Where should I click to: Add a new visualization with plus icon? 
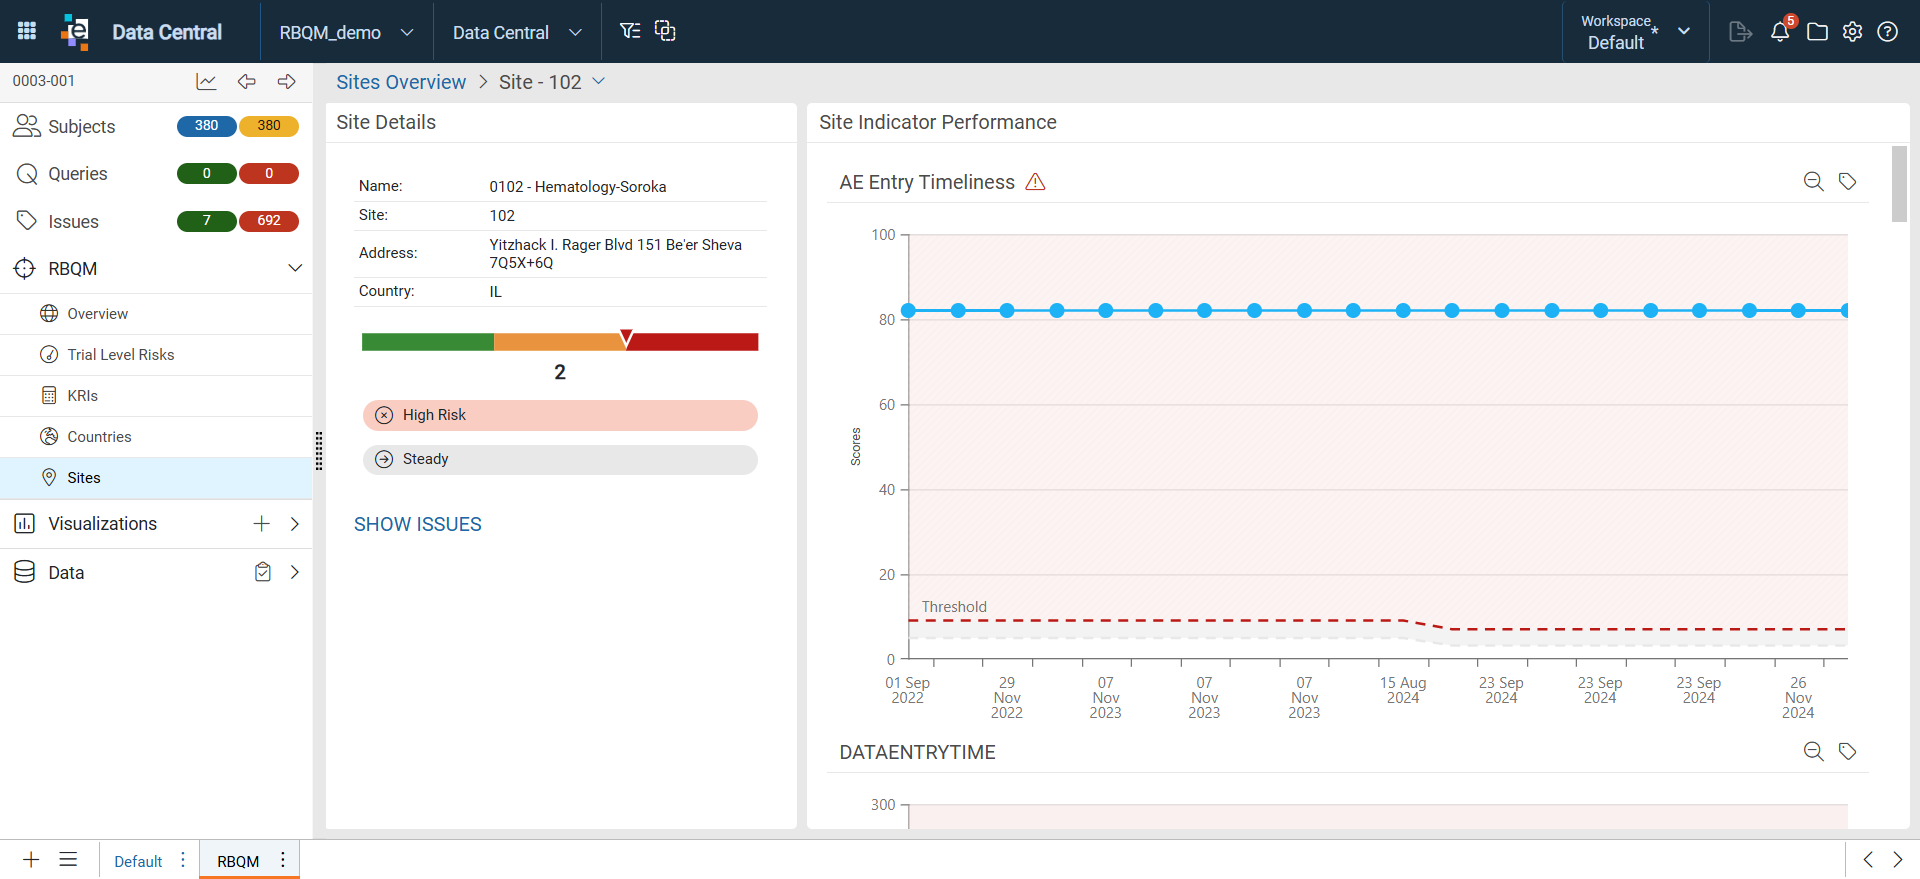click(261, 523)
